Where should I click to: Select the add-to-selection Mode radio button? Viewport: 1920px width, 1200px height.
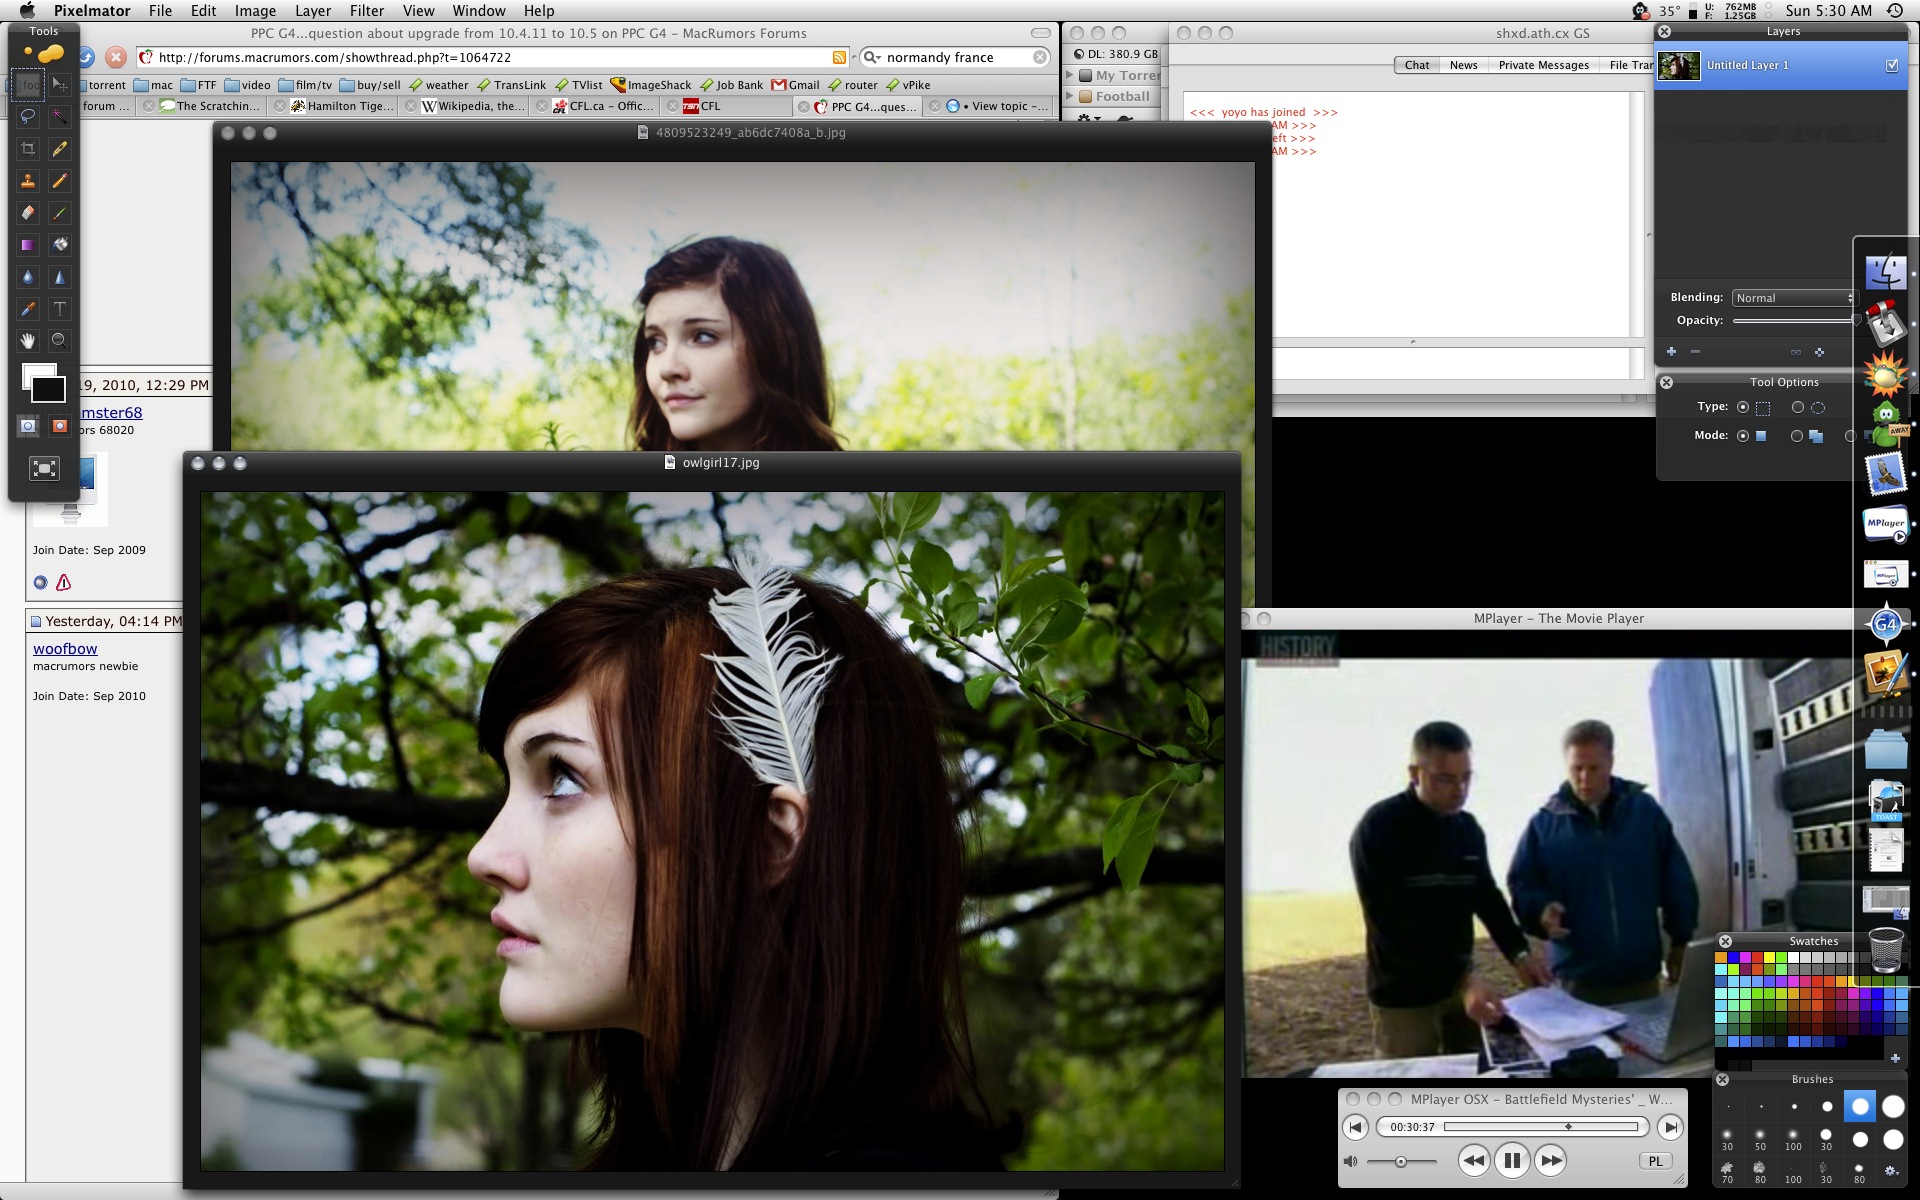(1797, 436)
